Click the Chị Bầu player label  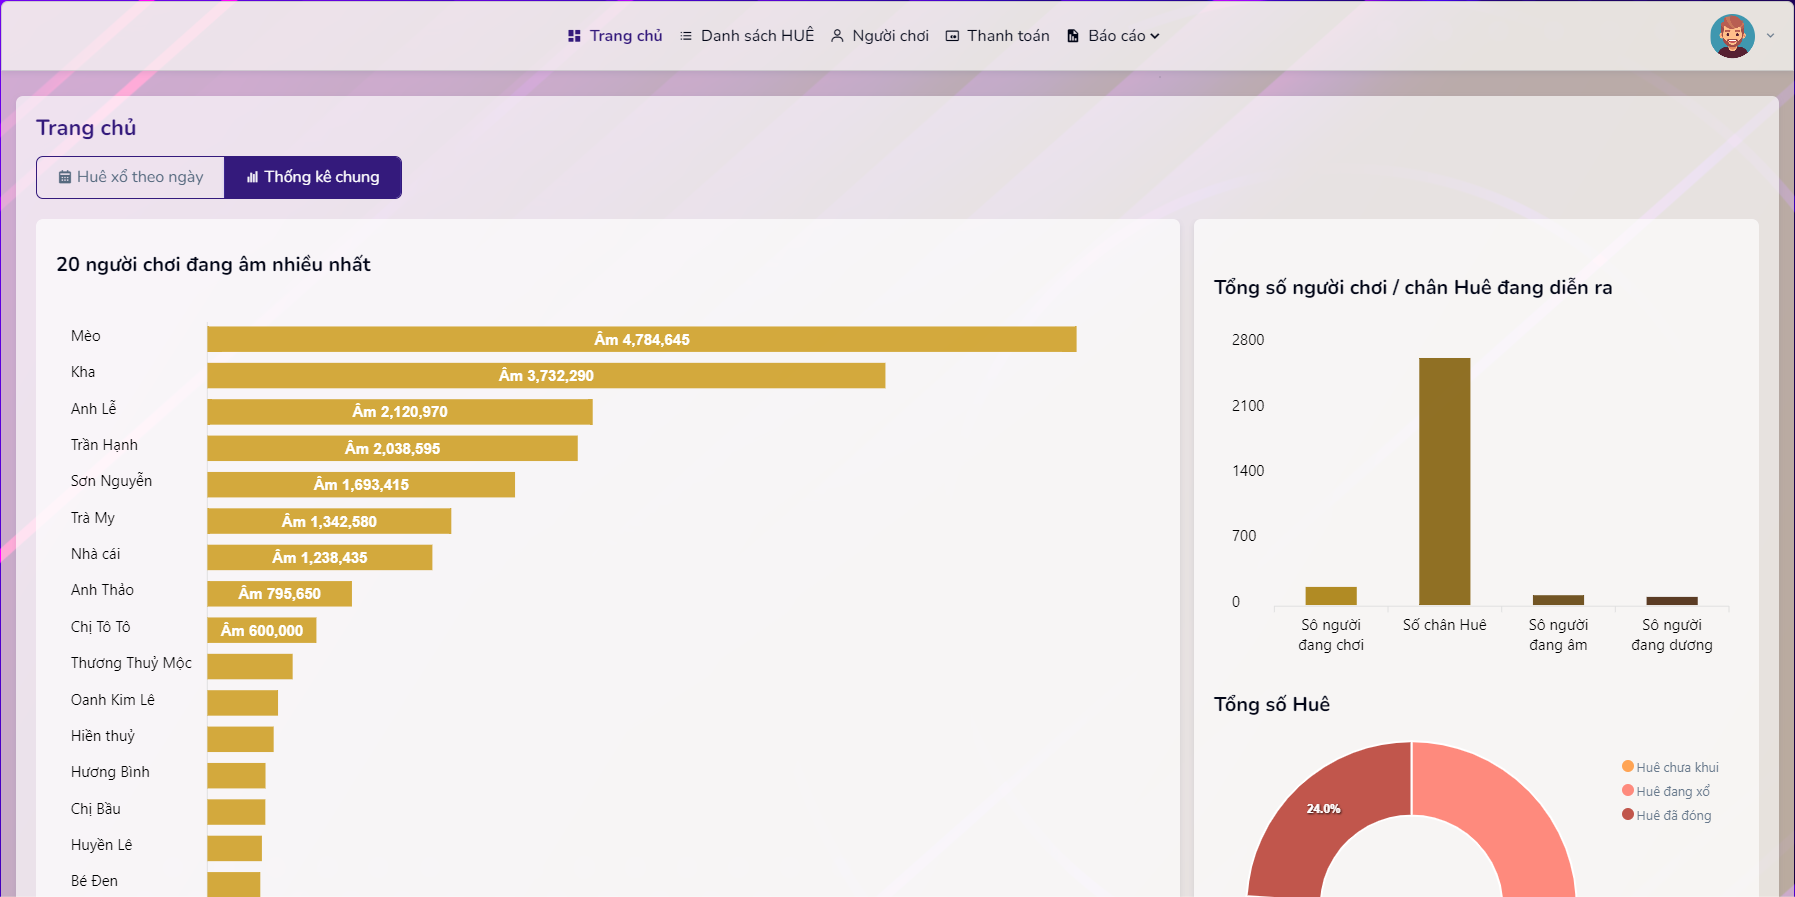[x=96, y=808]
